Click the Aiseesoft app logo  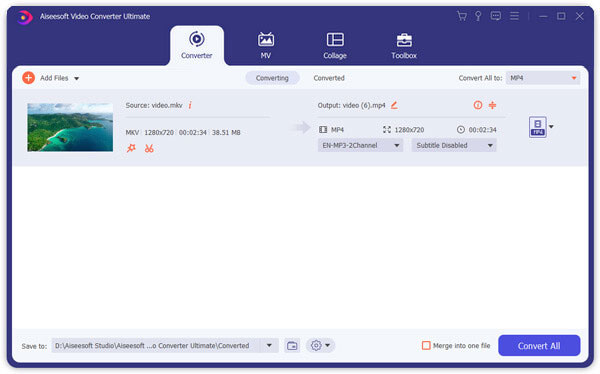click(24, 17)
